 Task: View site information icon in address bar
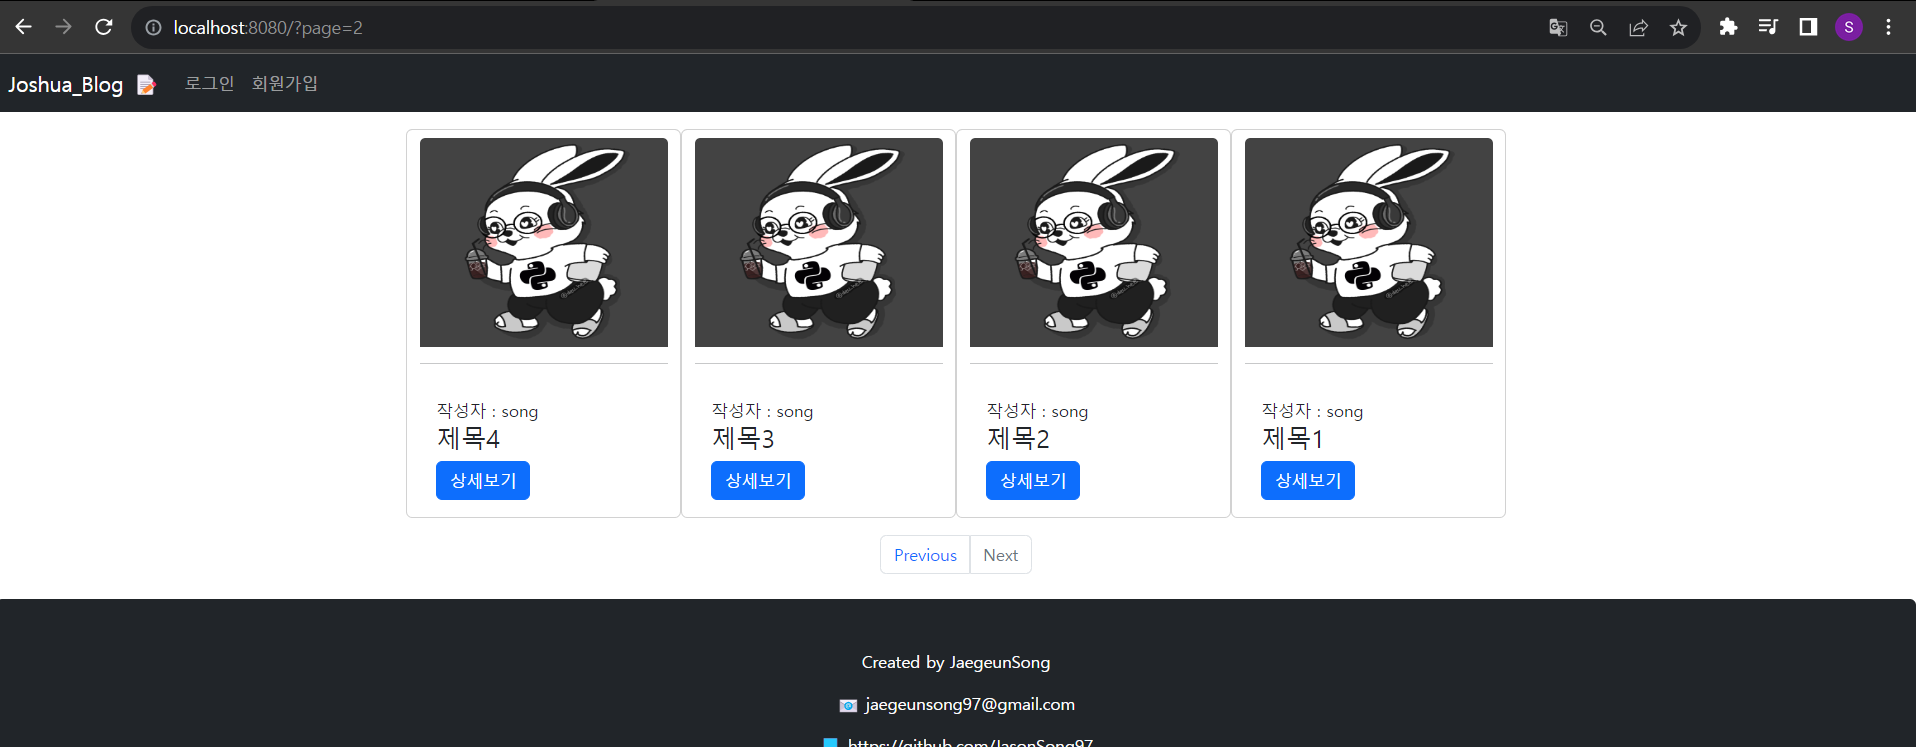click(153, 28)
